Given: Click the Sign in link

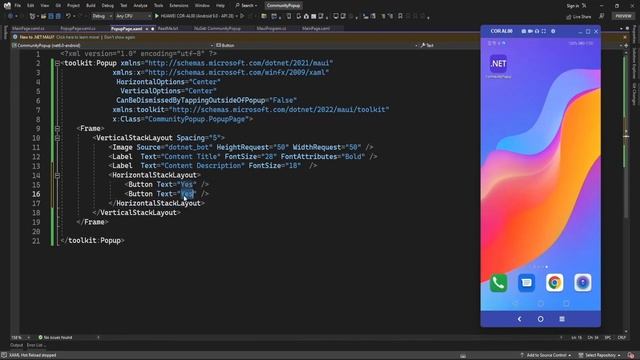Looking at the screenshot, I should (573, 6).
